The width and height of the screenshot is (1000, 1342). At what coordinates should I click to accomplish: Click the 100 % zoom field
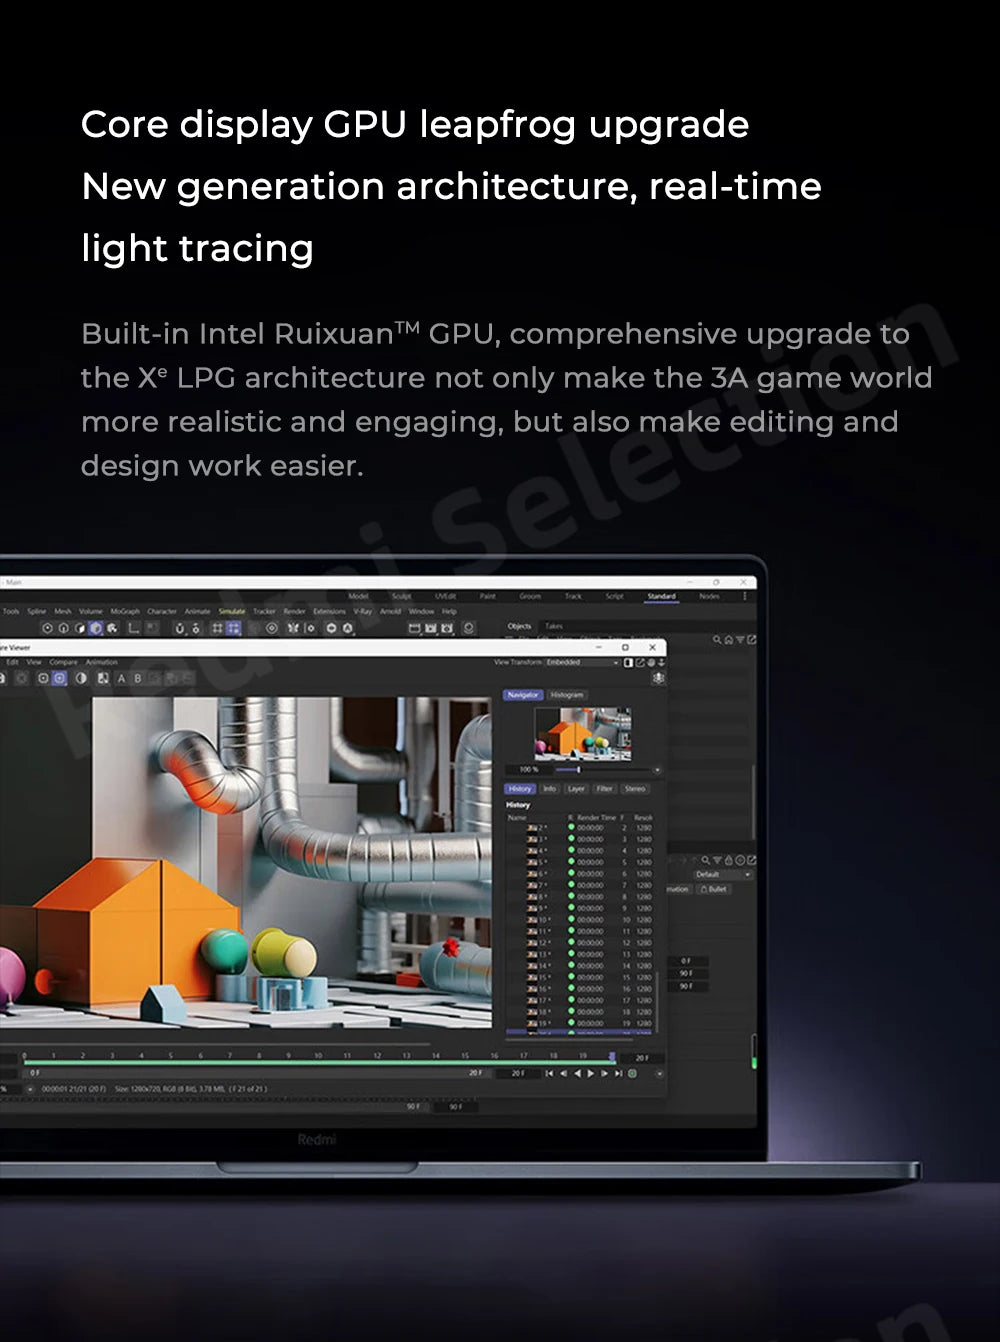529,770
